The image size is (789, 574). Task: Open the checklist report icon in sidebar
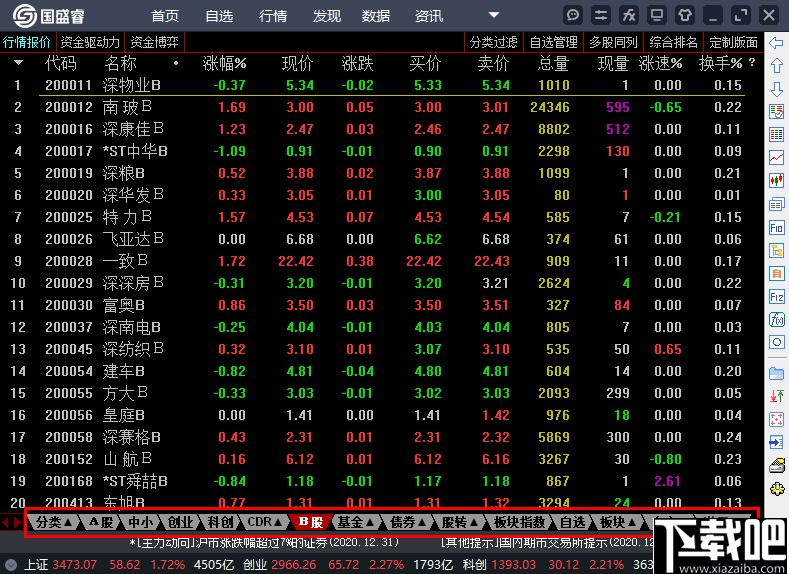click(776, 111)
